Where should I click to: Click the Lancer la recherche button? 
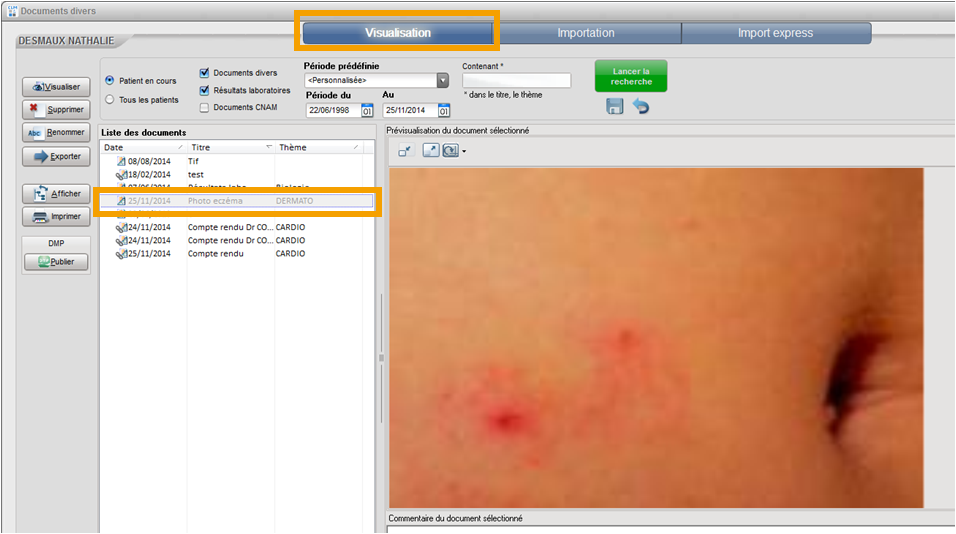(x=631, y=76)
